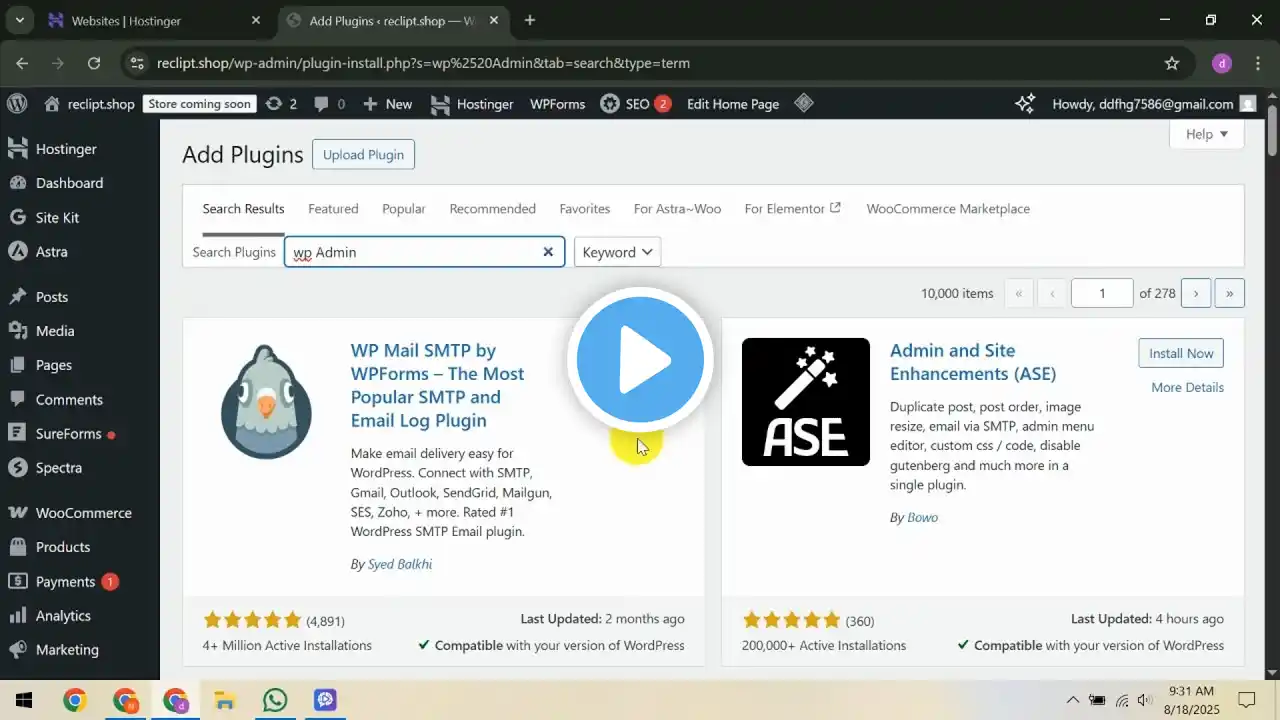Open the WordPress logo menu

pyautogui.click(x=17, y=104)
